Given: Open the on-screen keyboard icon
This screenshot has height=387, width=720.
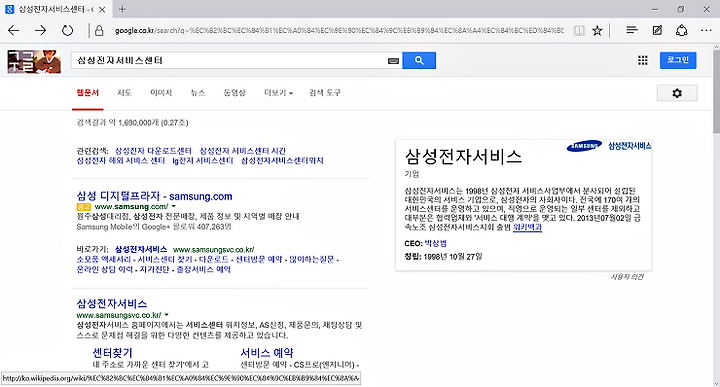Looking at the screenshot, I should tap(393, 61).
